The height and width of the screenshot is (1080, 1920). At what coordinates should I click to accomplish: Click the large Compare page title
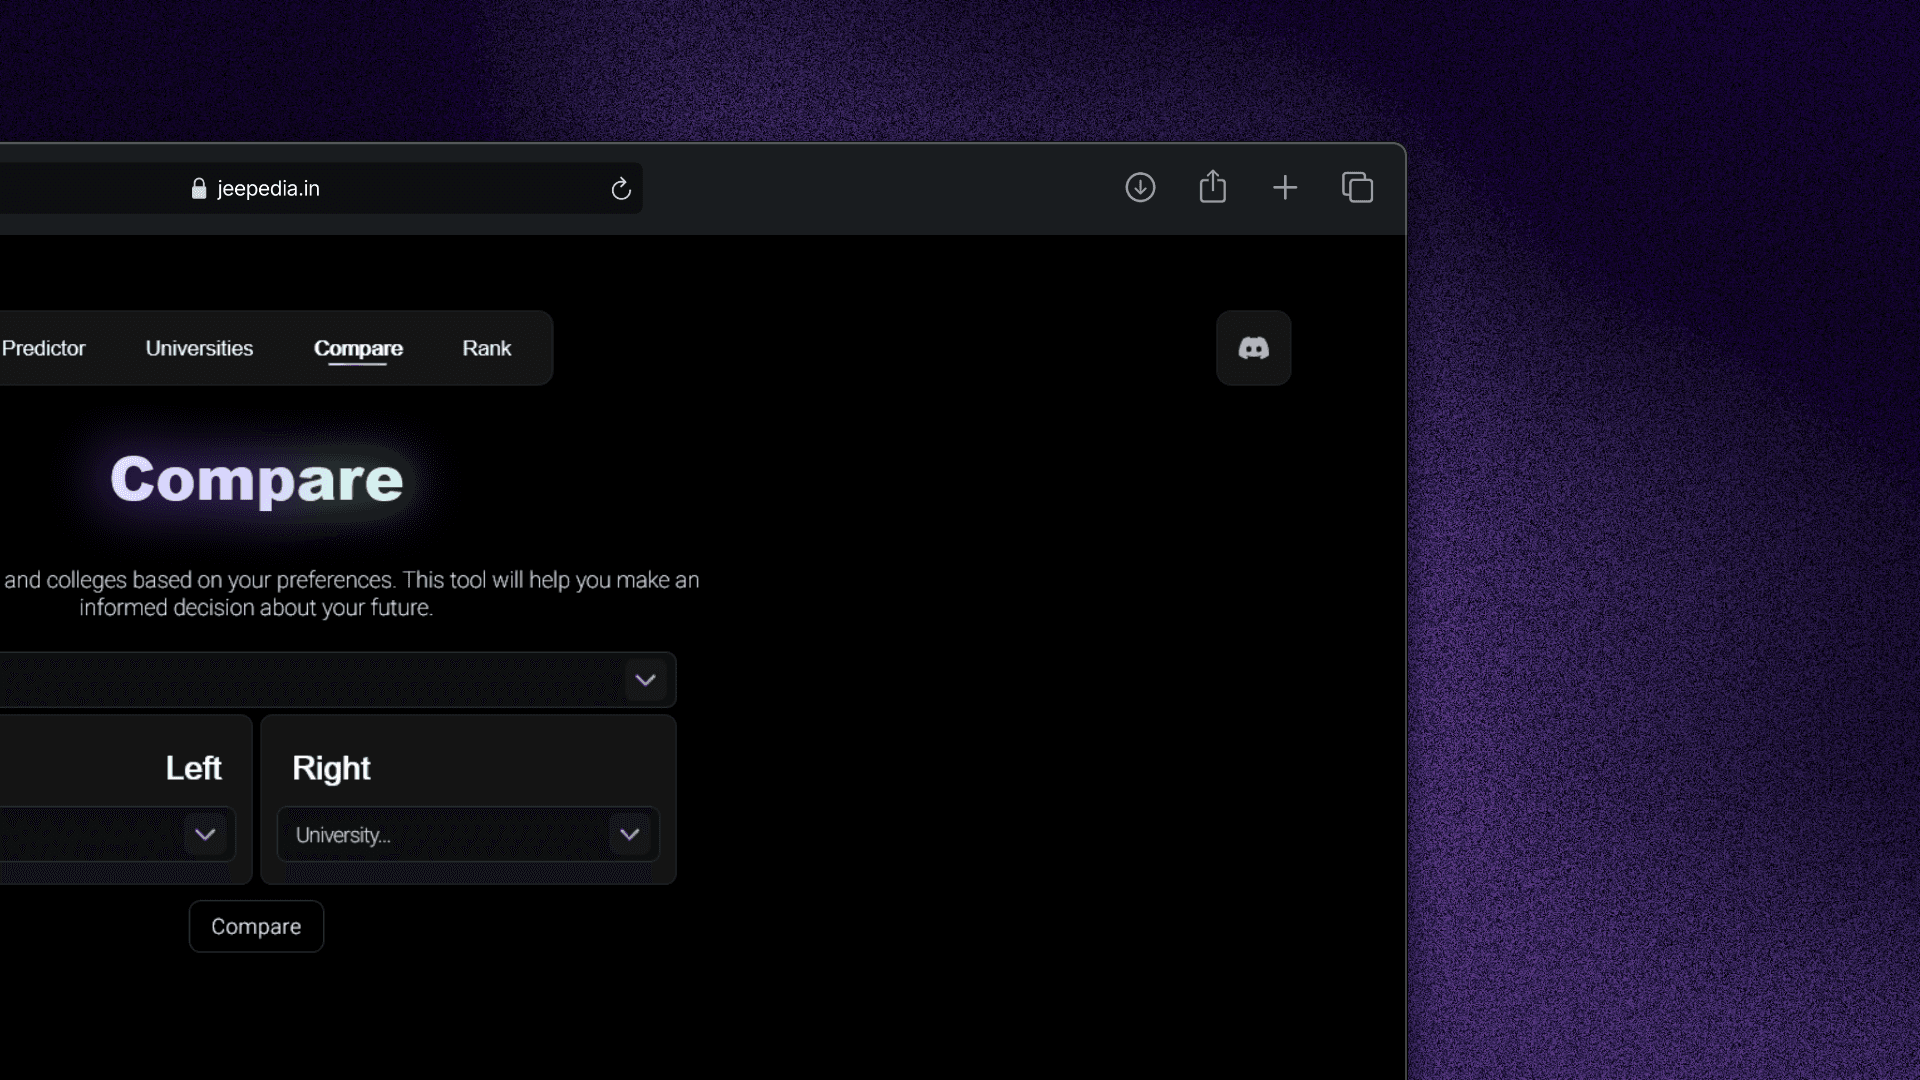pyautogui.click(x=257, y=480)
